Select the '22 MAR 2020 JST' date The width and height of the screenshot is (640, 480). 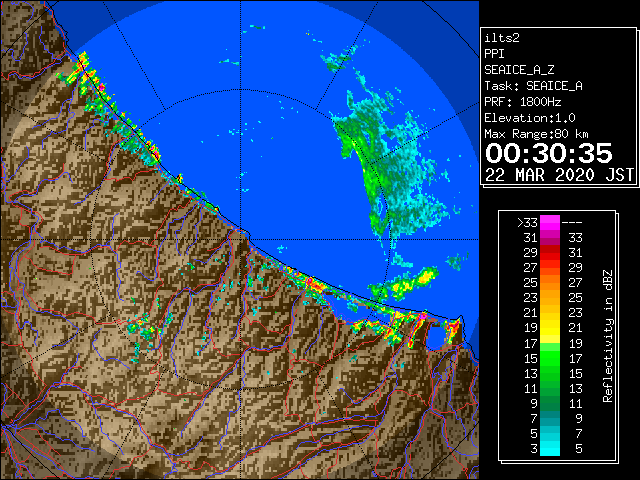(x=560, y=175)
